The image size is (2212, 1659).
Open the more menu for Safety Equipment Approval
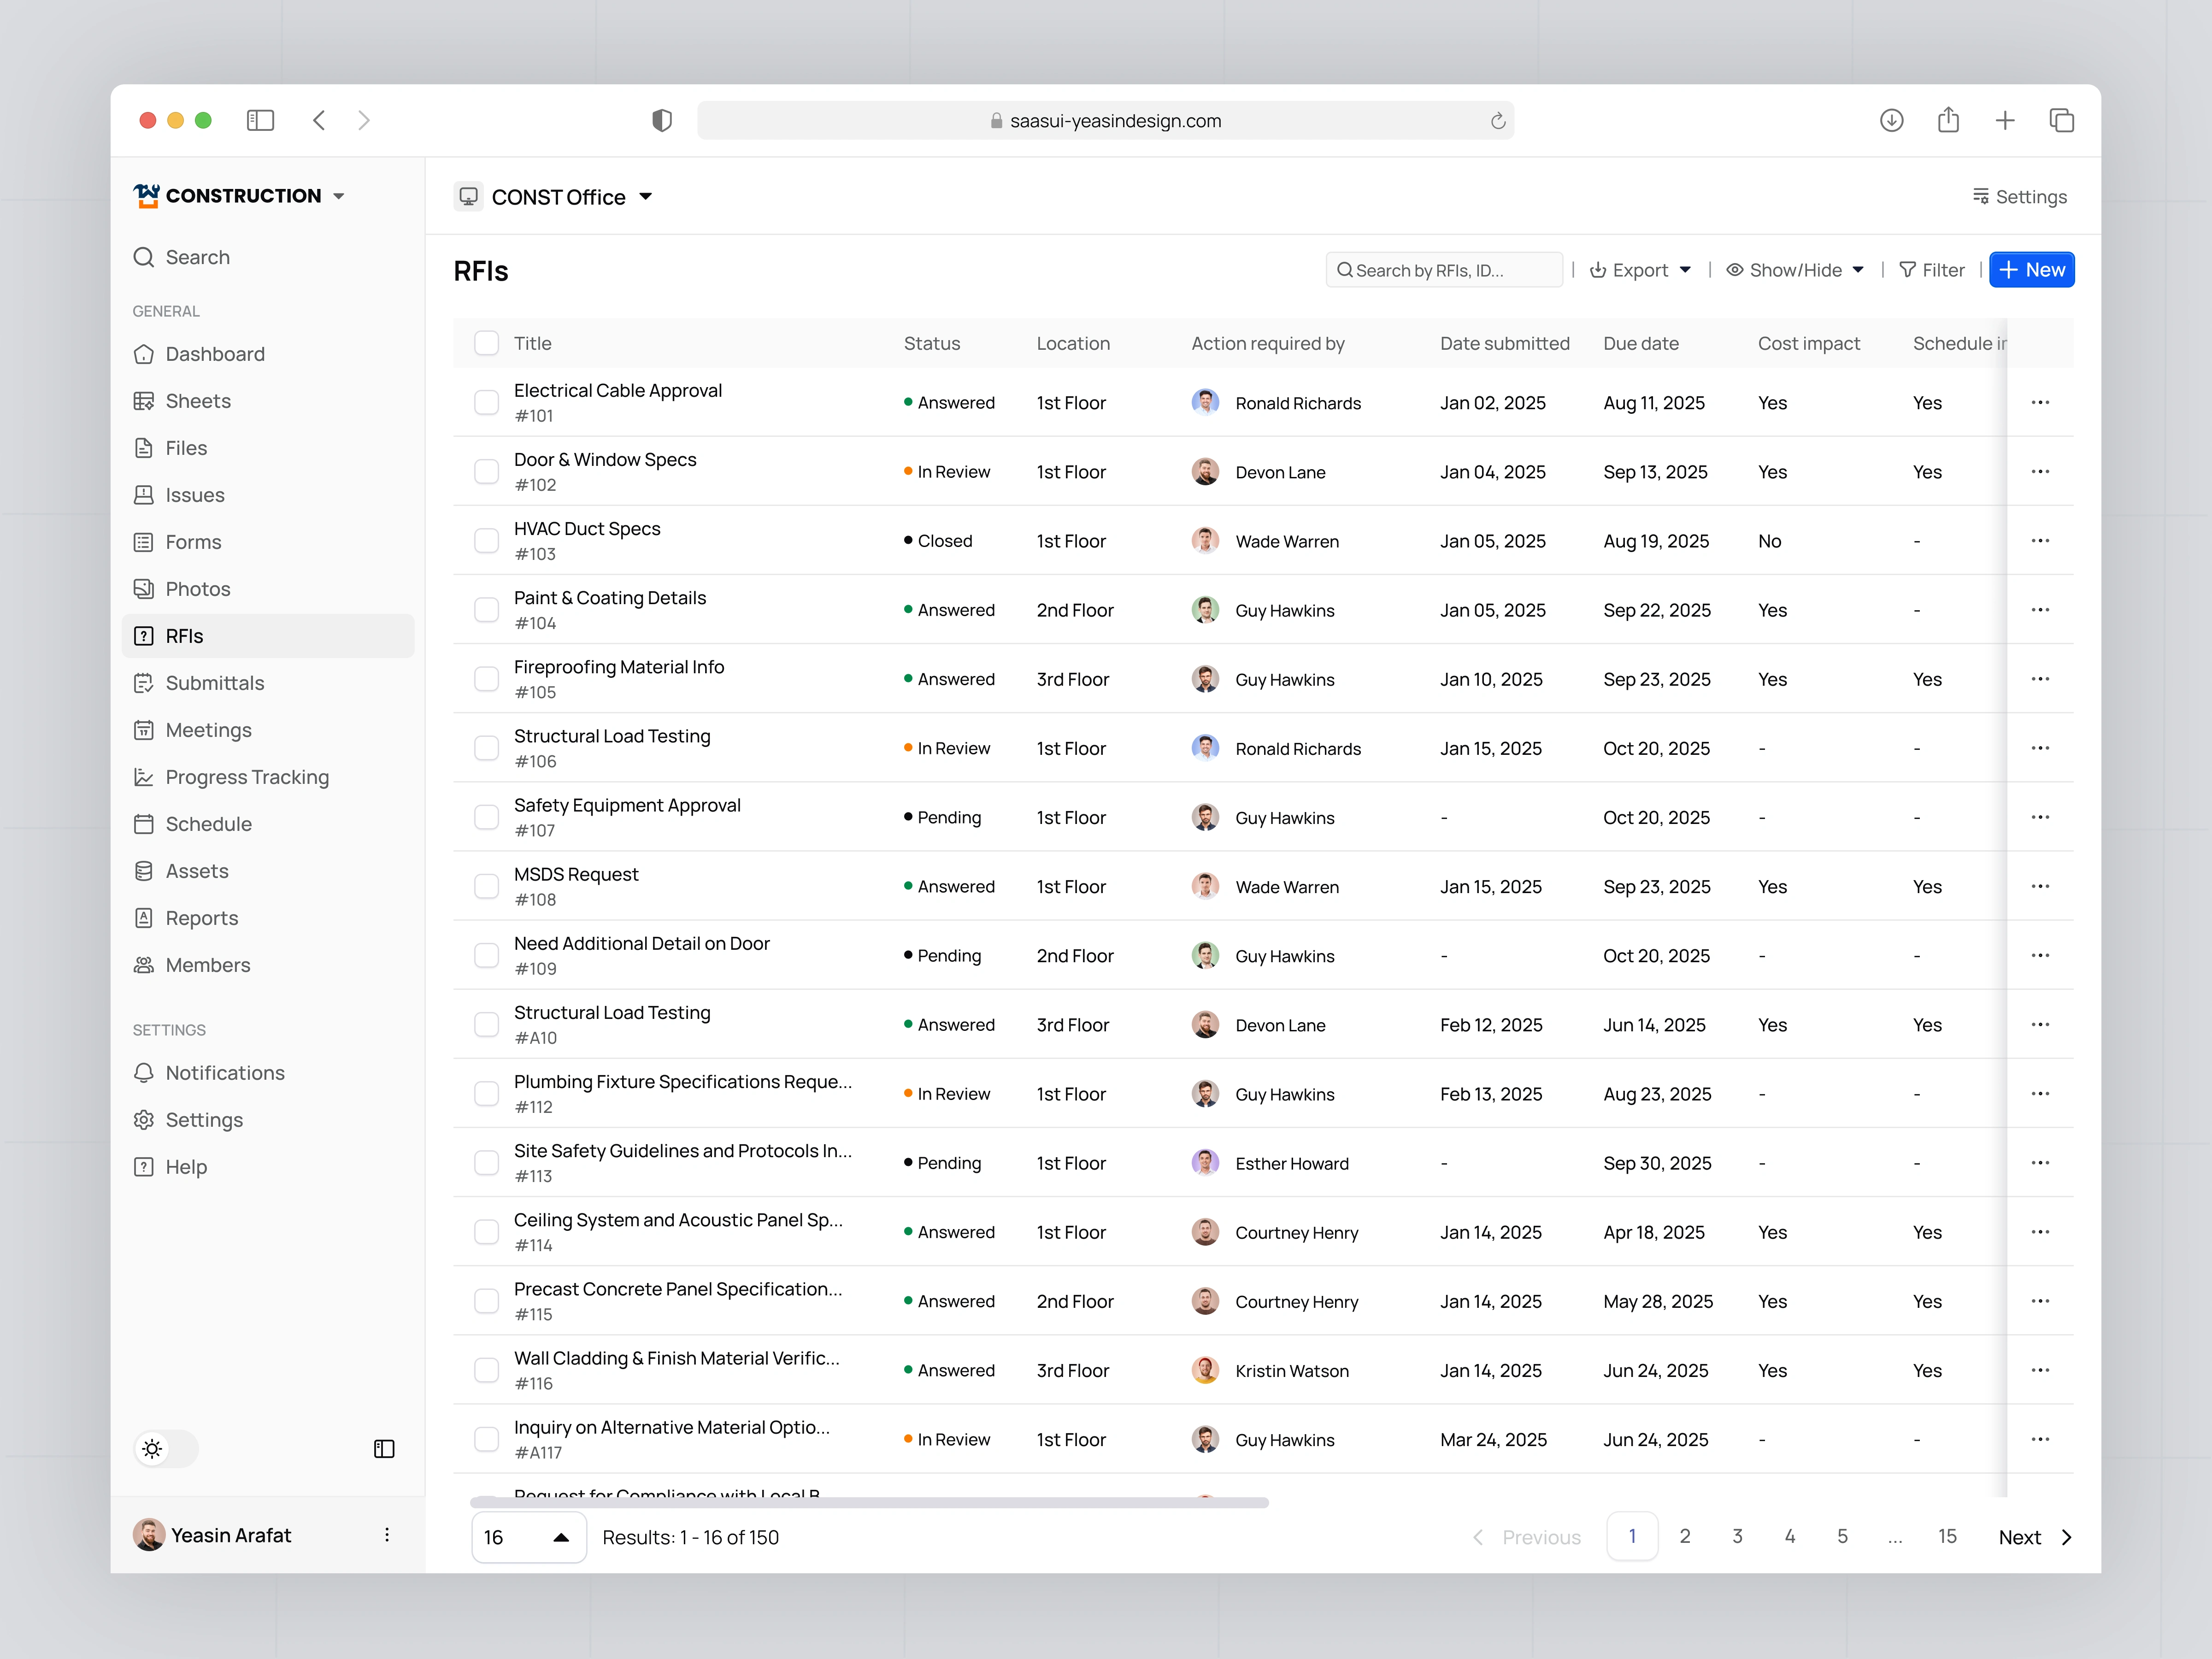pyautogui.click(x=2040, y=817)
